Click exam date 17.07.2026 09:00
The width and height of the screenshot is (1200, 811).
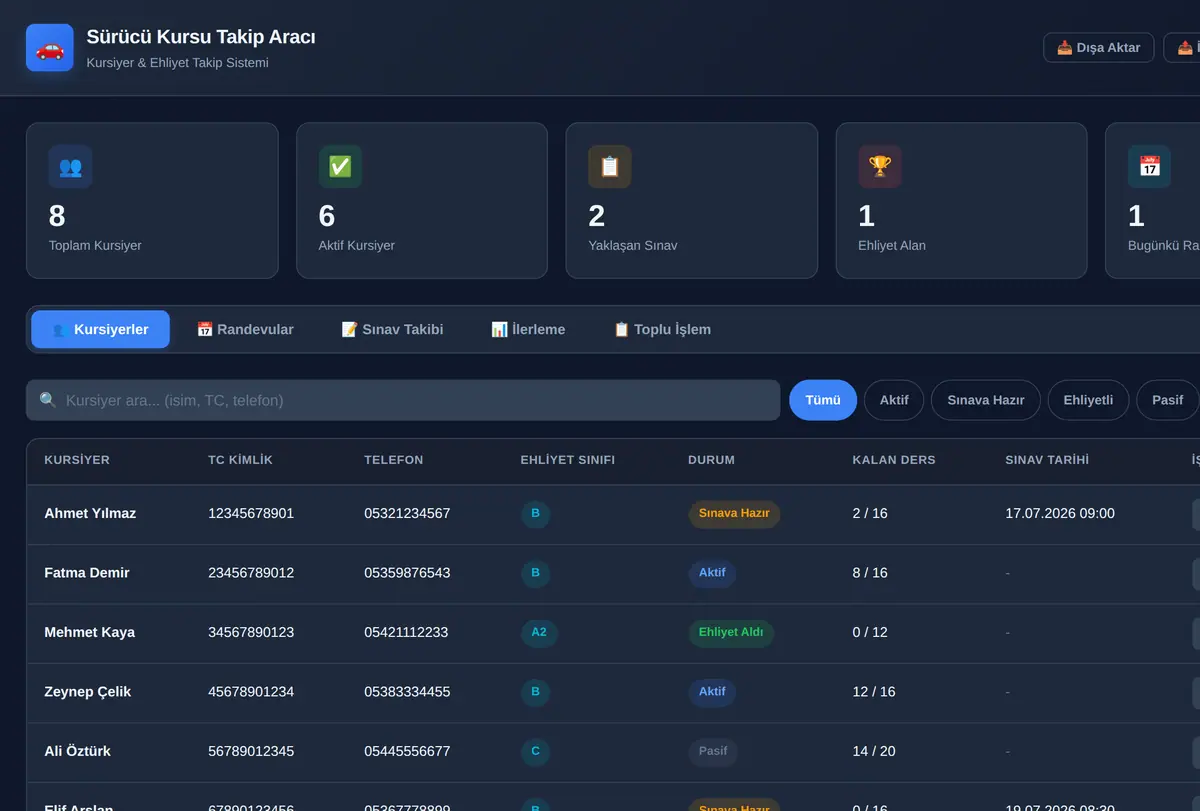pyautogui.click(x=1060, y=514)
